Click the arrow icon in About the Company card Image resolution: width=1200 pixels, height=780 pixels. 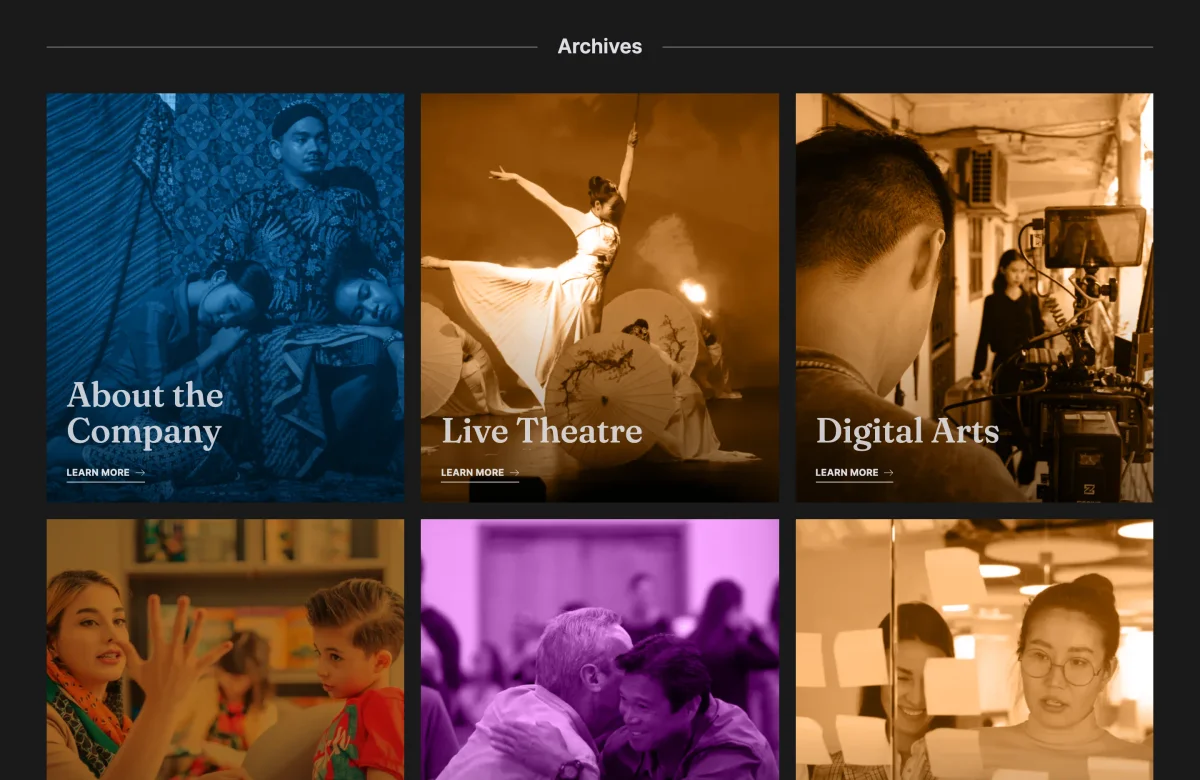(x=140, y=473)
